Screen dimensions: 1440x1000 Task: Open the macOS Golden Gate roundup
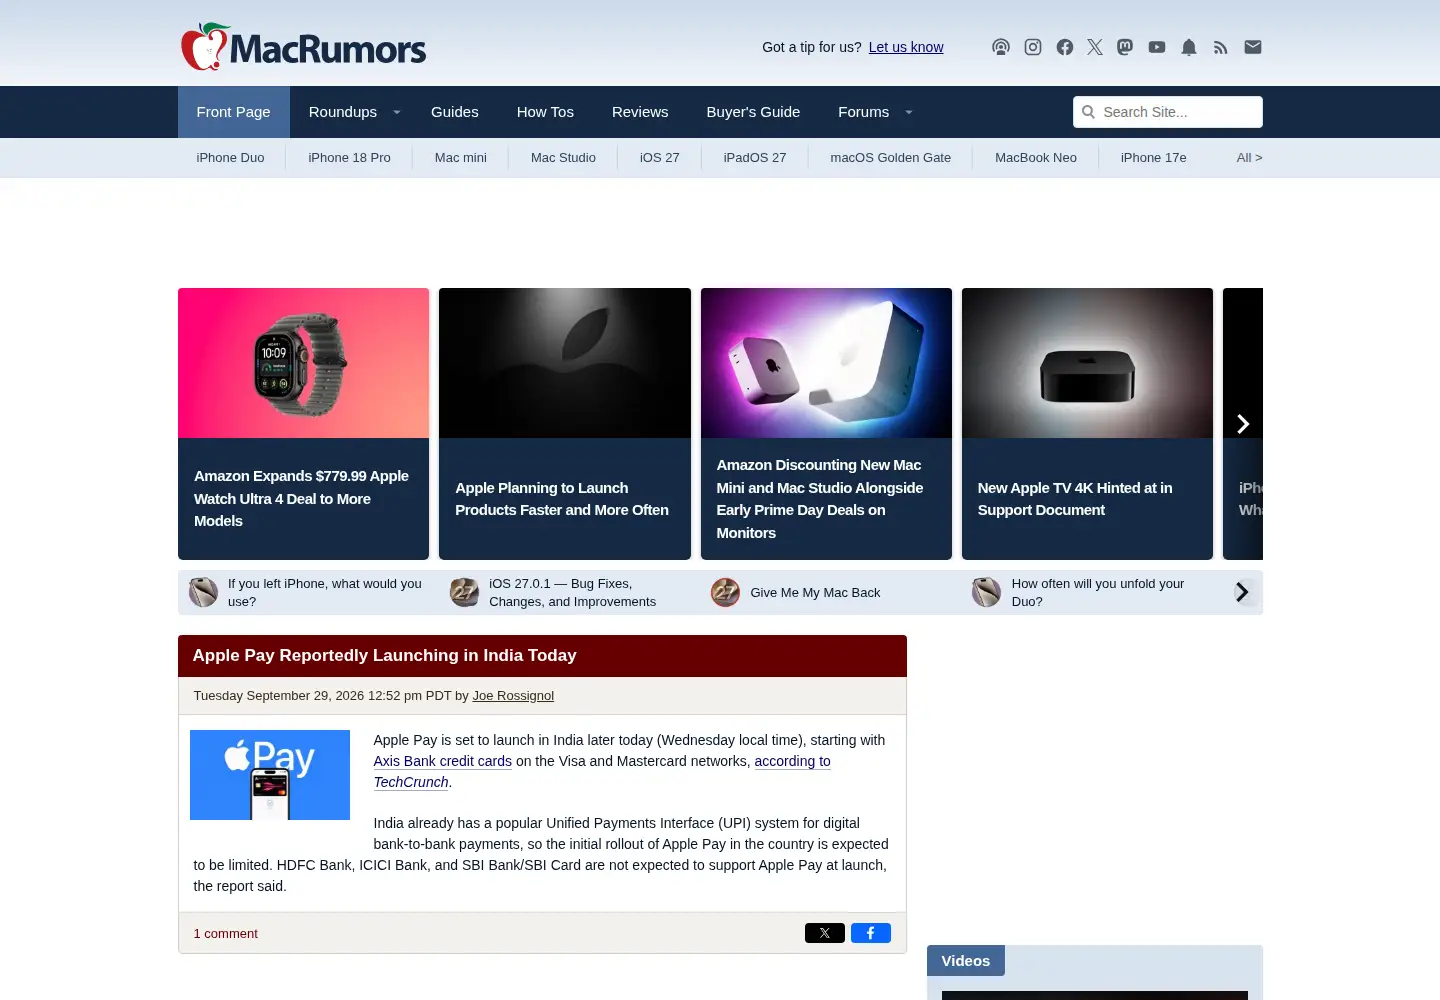pyautogui.click(x=891, y=158)
